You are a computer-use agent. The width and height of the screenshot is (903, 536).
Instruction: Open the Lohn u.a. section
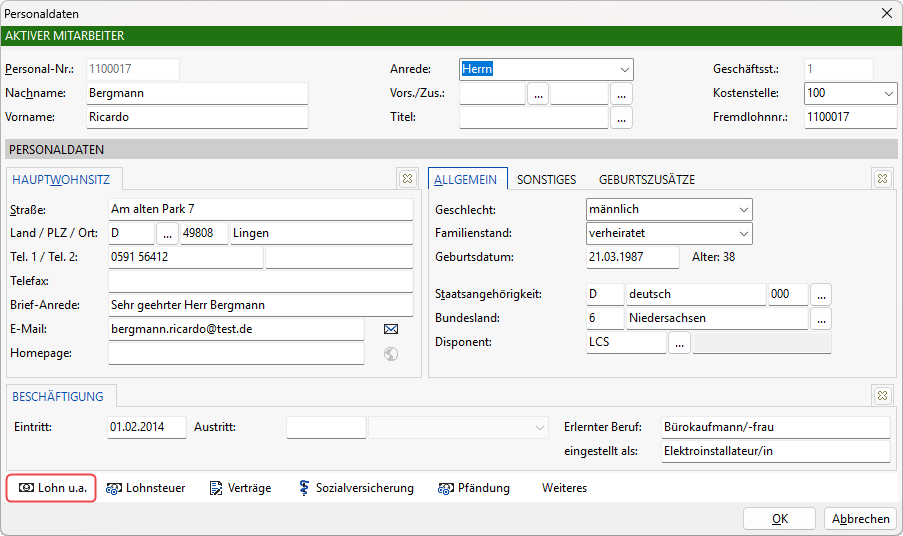pyautogui.click(x=51, y=488)
